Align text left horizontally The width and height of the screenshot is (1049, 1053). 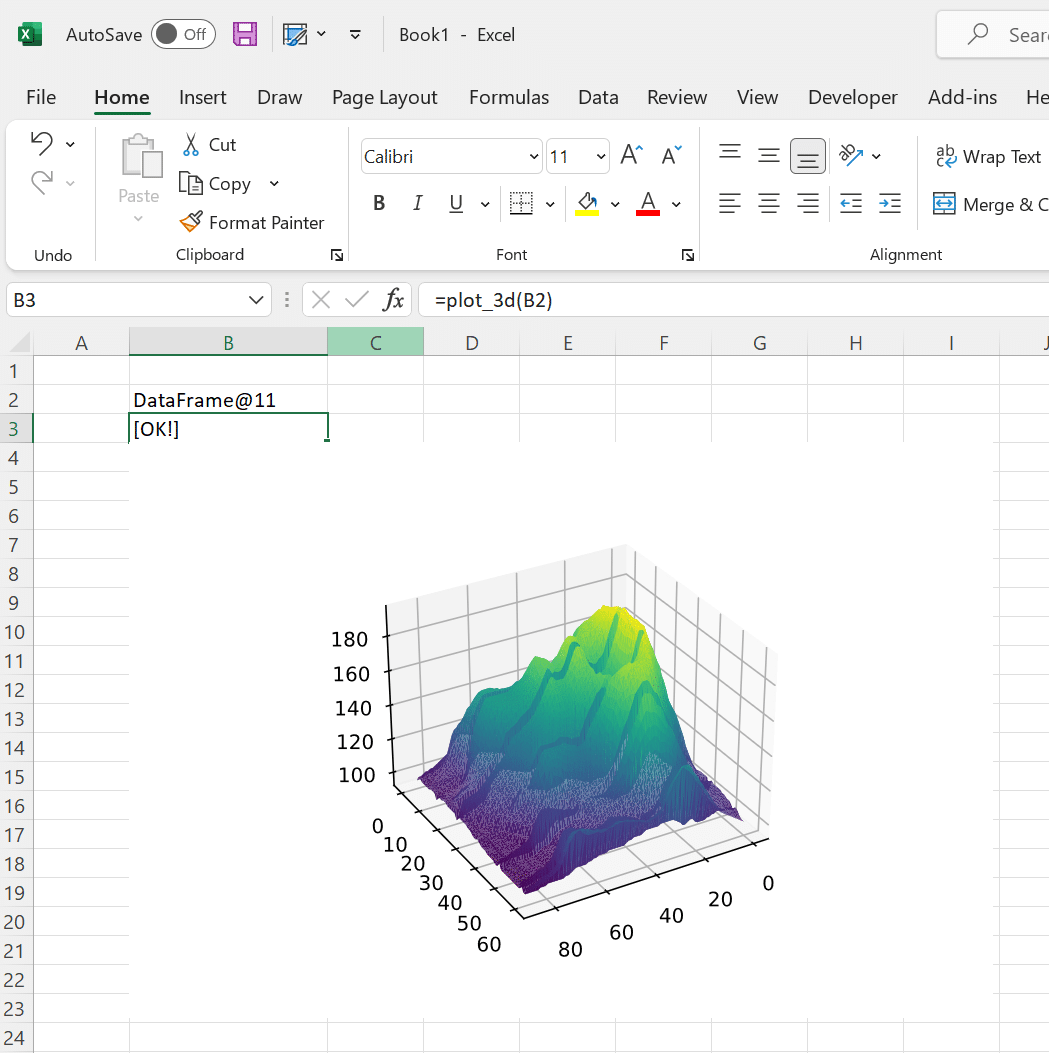[x=730, y=203]
